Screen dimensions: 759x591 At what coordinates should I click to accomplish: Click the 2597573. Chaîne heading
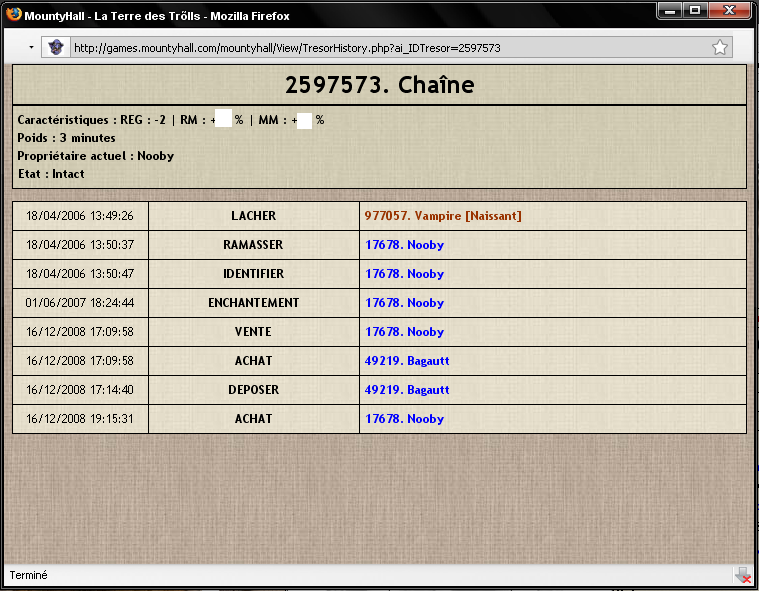point(379,85)
